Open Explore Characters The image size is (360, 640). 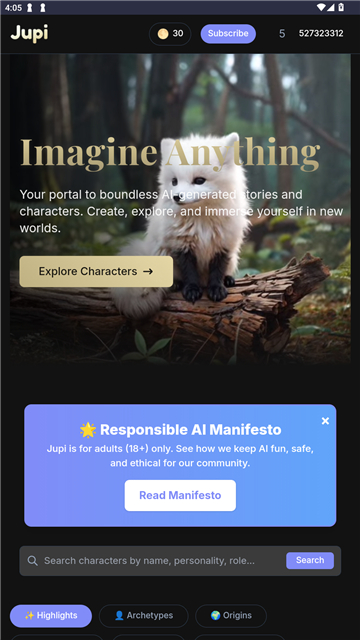click(96, 271)
